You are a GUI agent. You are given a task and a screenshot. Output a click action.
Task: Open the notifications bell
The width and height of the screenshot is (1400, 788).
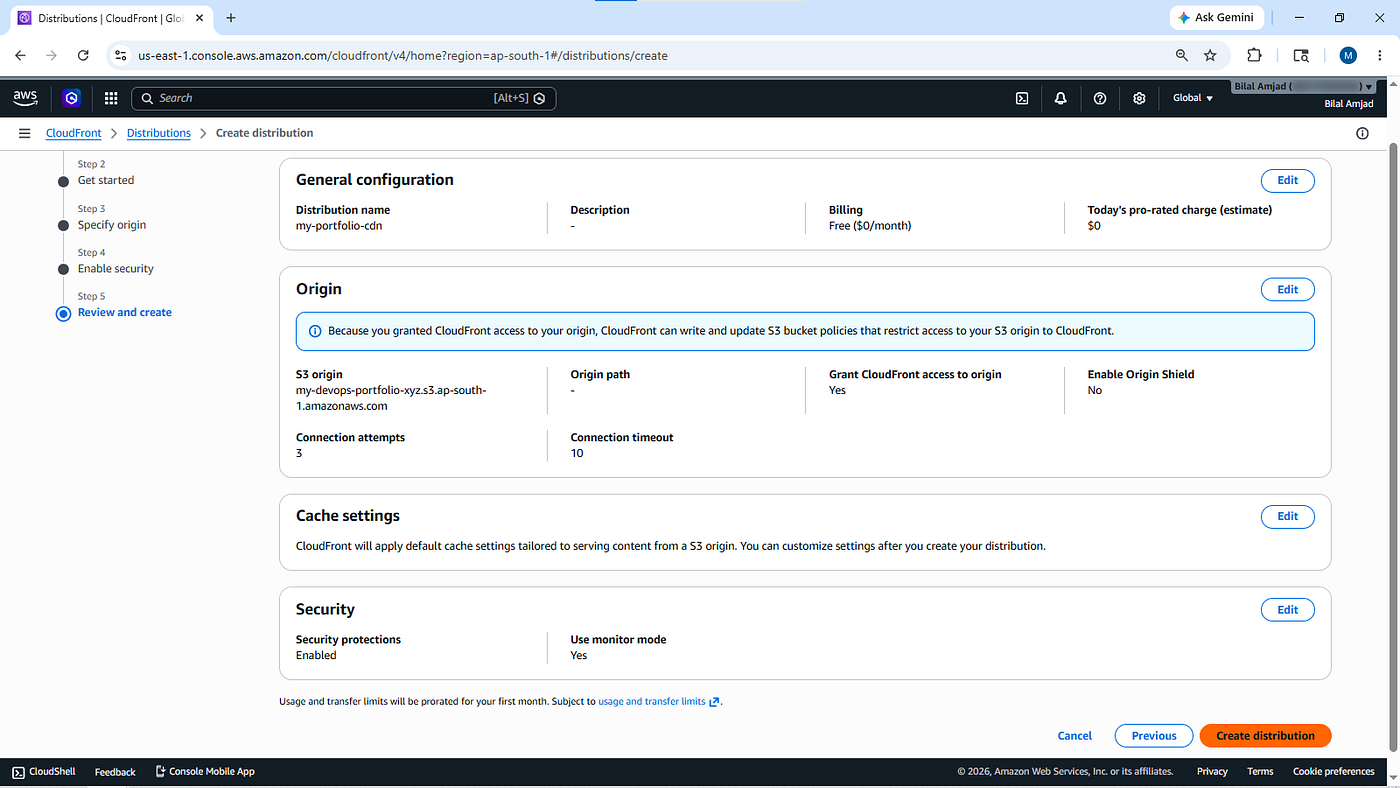click(x=1060, y=98)
